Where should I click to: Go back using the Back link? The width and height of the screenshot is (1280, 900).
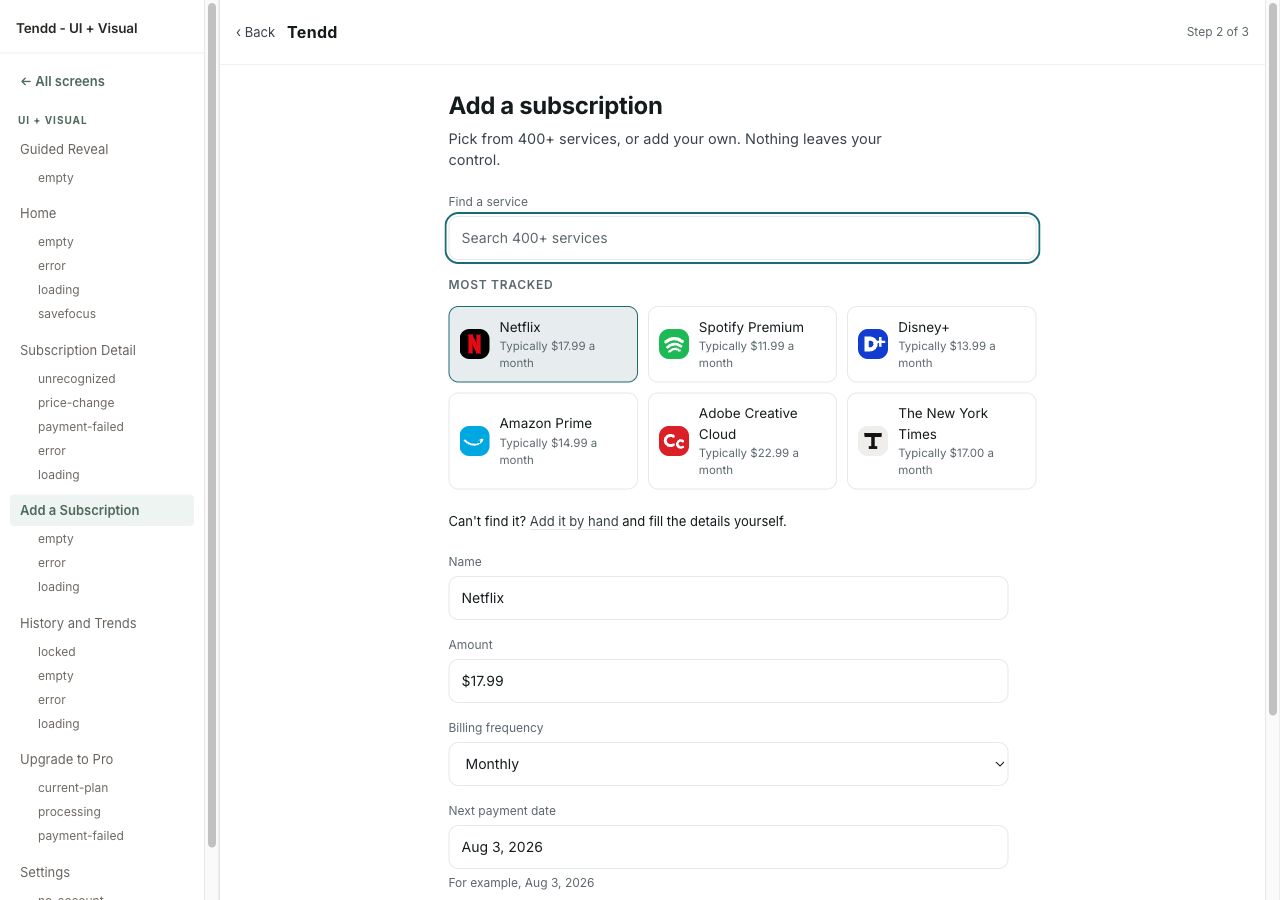coord(255,32)
